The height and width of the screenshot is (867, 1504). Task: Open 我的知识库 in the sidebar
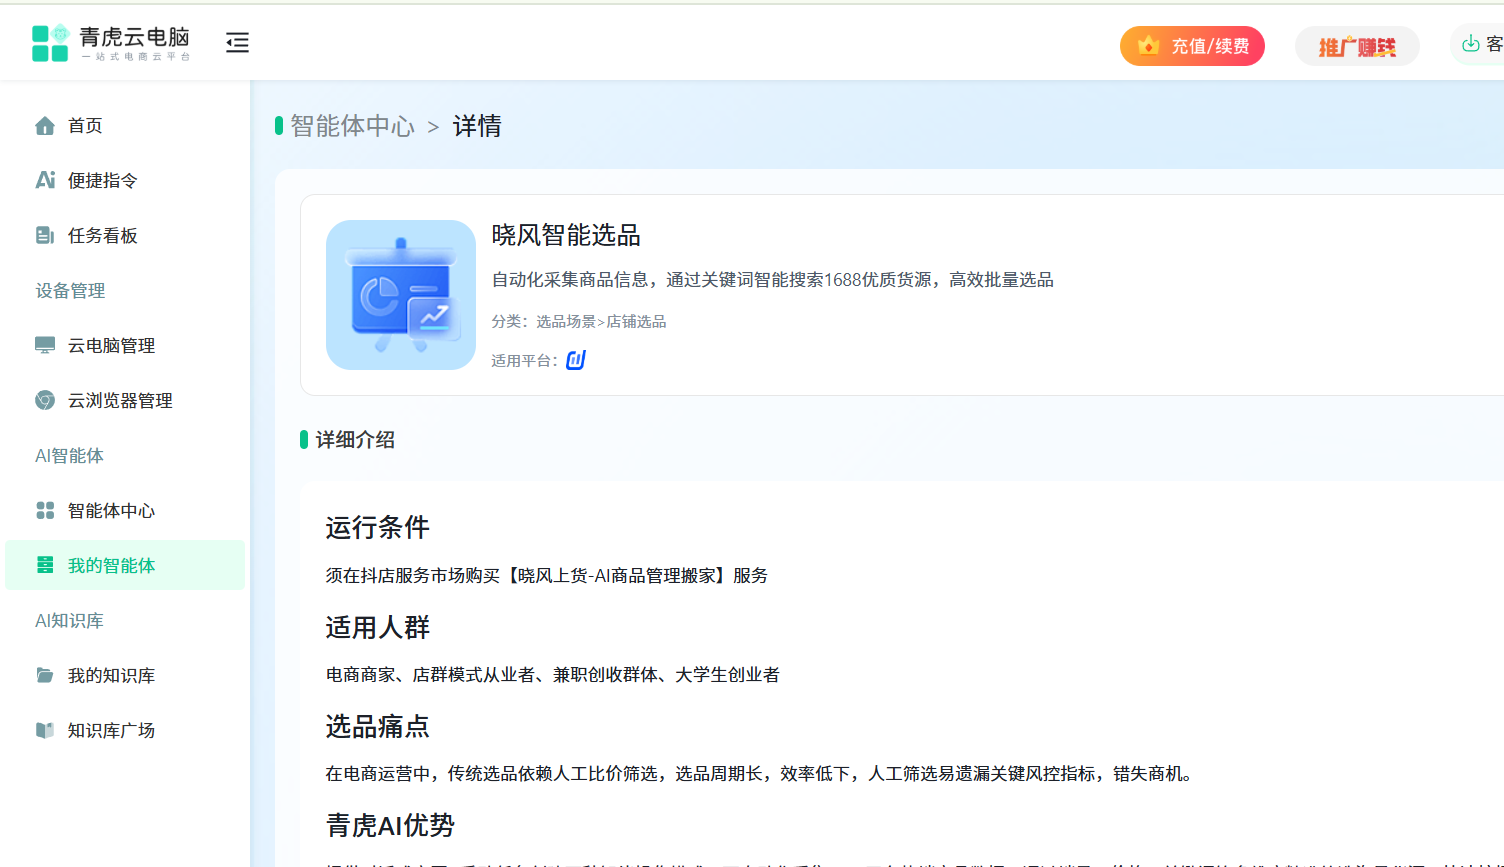tap(125, 676)
